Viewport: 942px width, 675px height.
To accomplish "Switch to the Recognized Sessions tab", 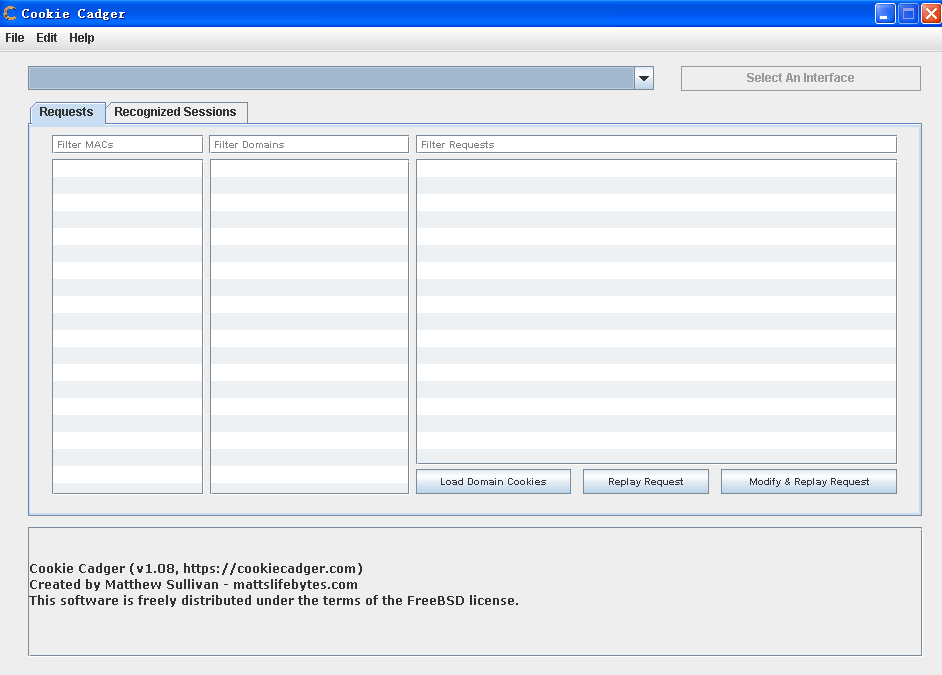I will [176, 112].
